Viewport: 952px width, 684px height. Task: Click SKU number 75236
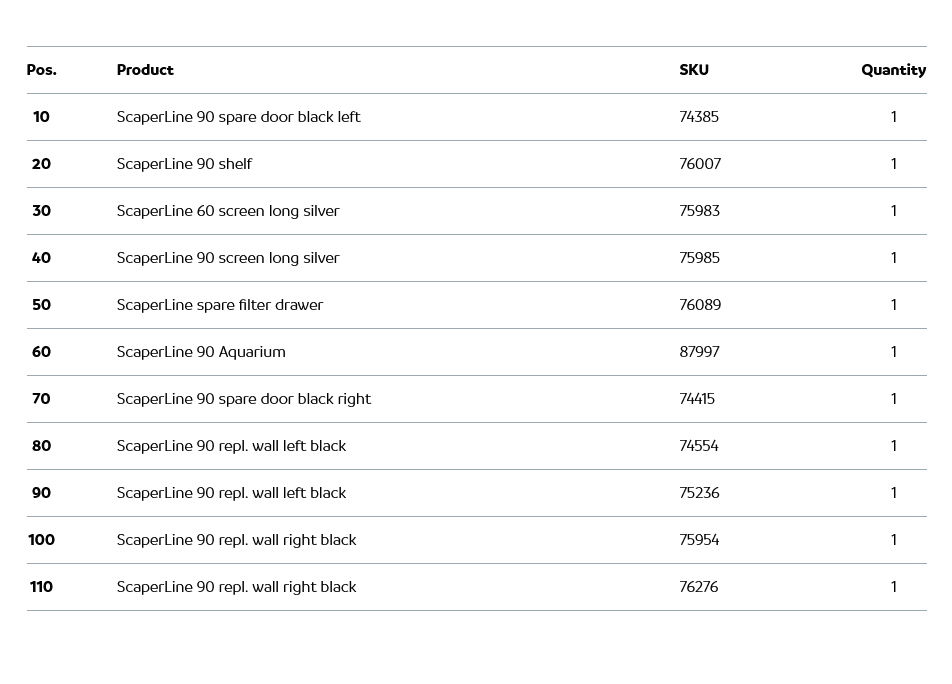click(699, 493)
